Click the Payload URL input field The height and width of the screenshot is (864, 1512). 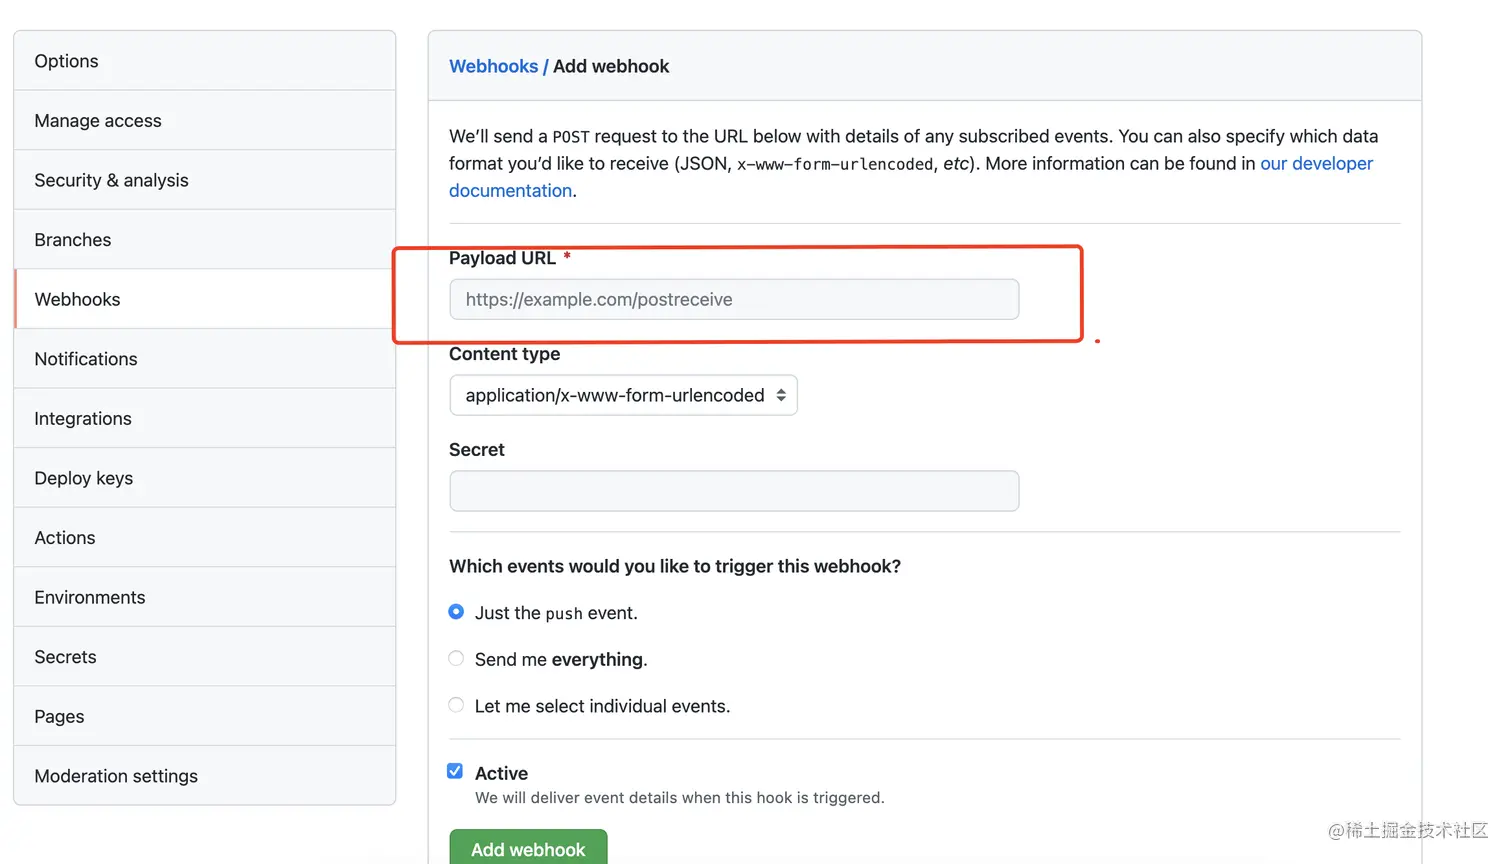click(734, 299)
